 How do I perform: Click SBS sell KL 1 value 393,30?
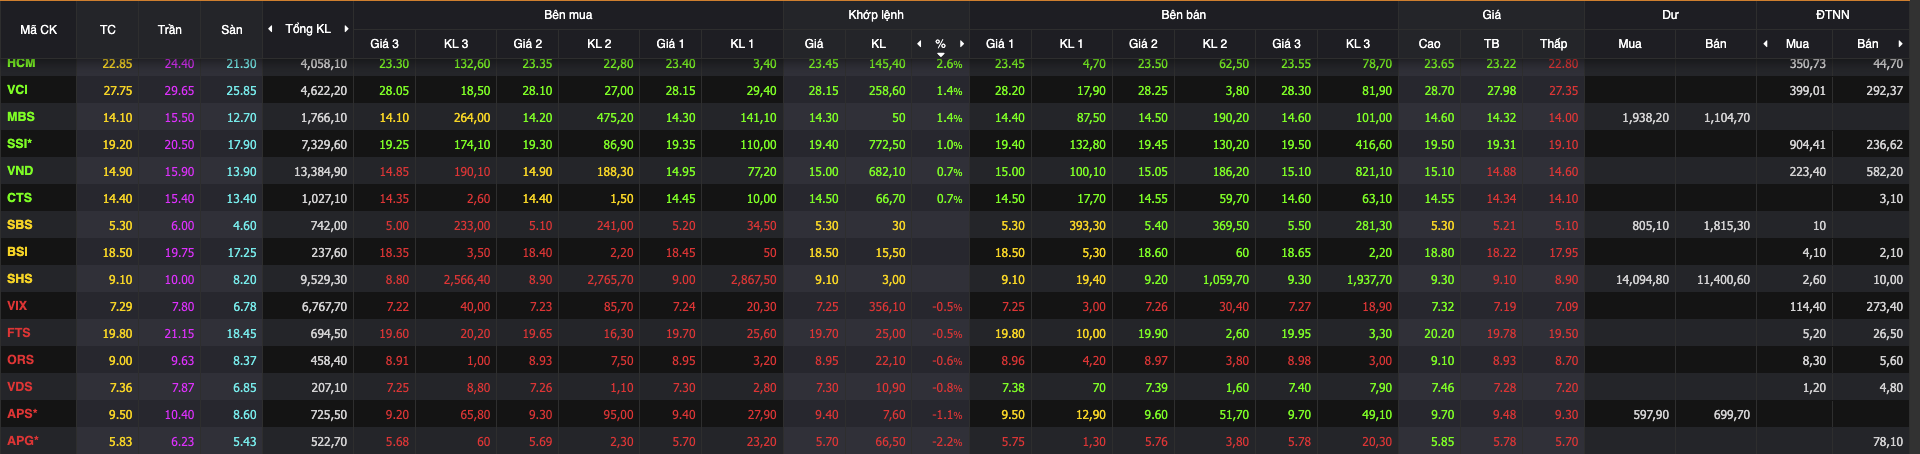(x=1087, y=226)
